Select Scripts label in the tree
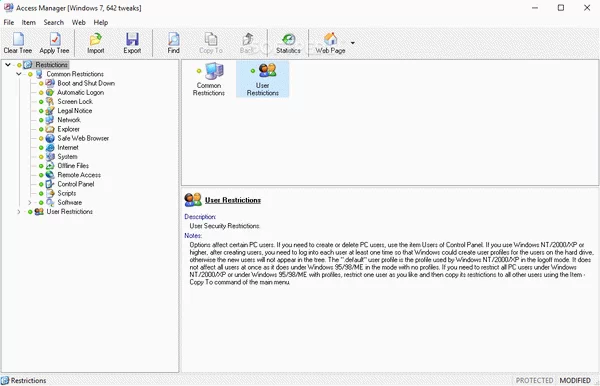Viewport: 600px width, 386px height. (67, 193)
